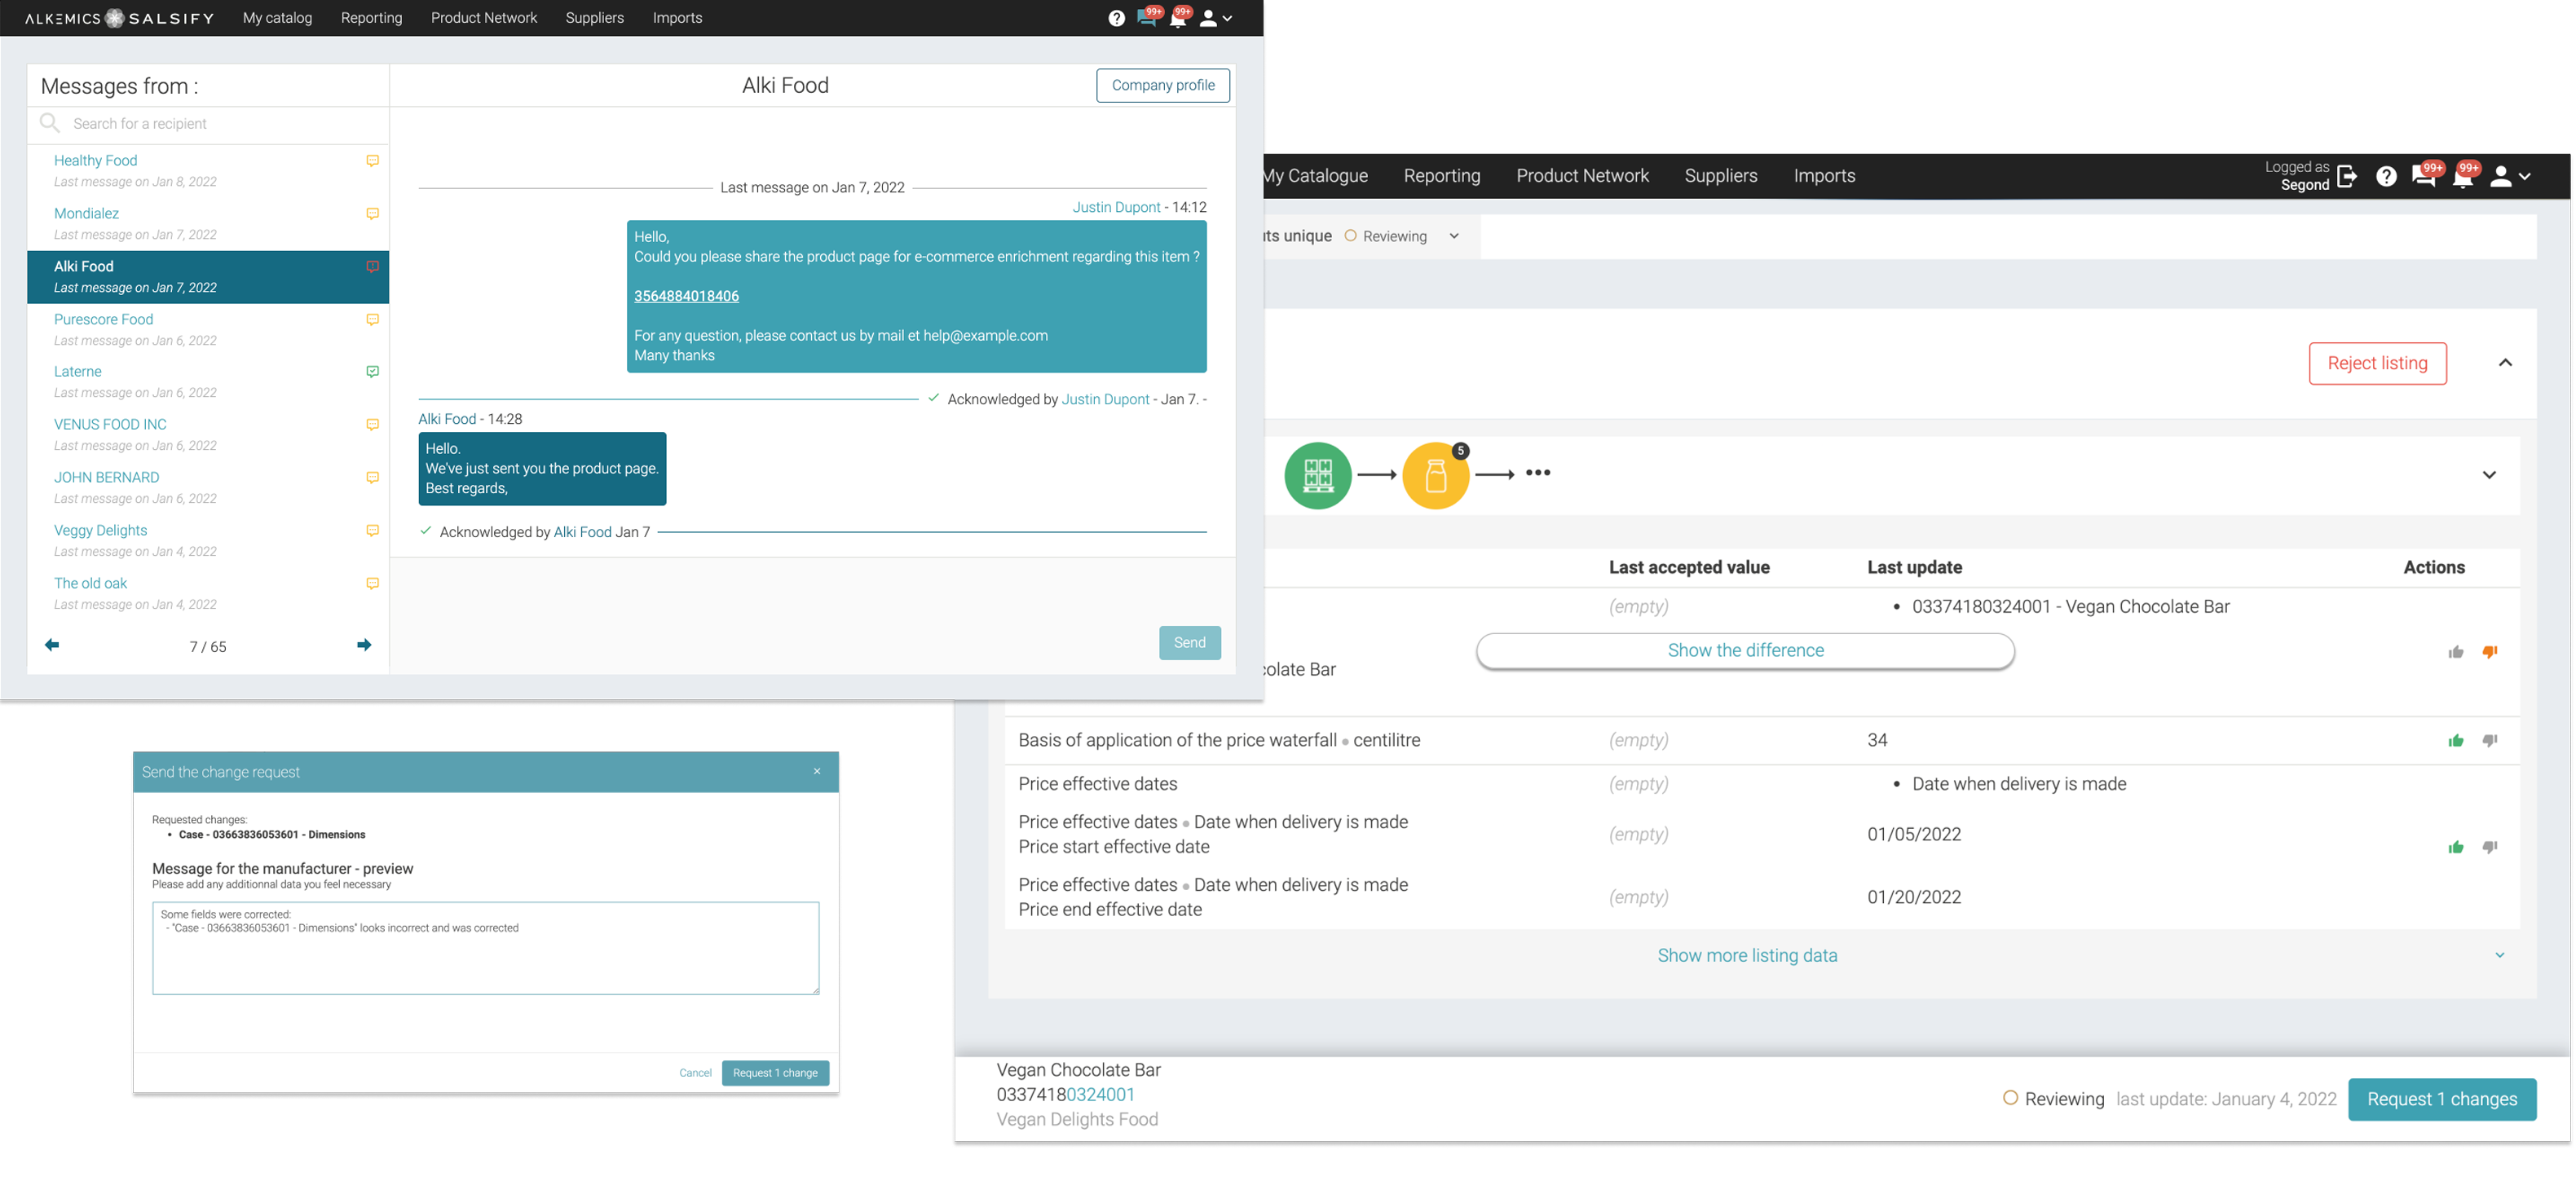This screenshot has width=2576, height=1203.
Task: Open user menu in listing window top bar
Action: 2509,177
